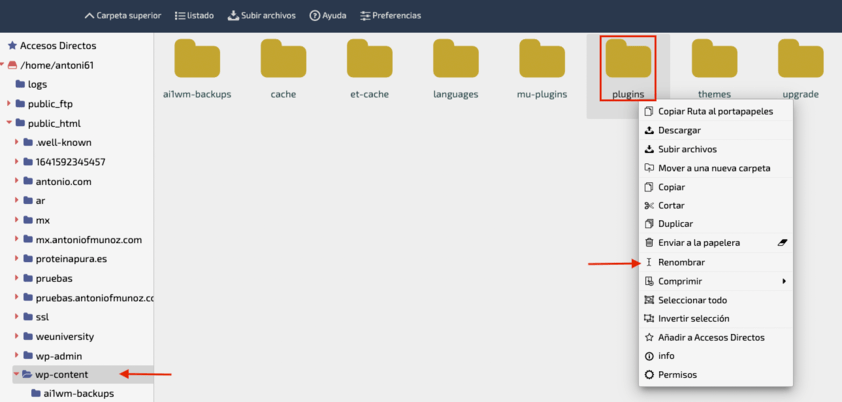Choose Subir archivos in context menu
The width and height of the screenshot is (842, 402).
(x=716, y=149)
